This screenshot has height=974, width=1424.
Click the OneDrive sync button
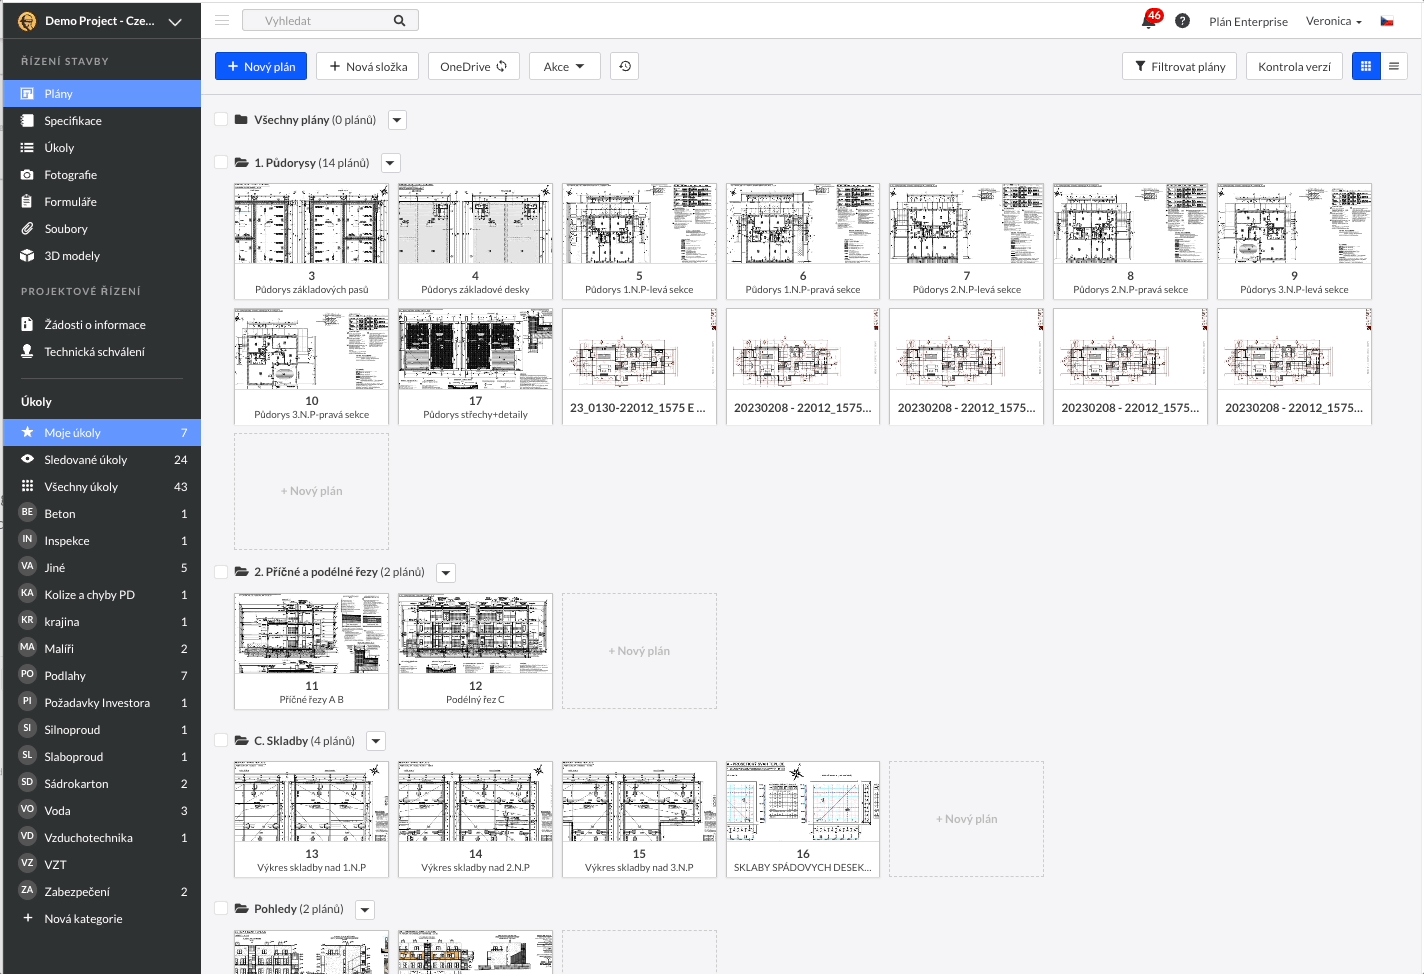[474, 66]
